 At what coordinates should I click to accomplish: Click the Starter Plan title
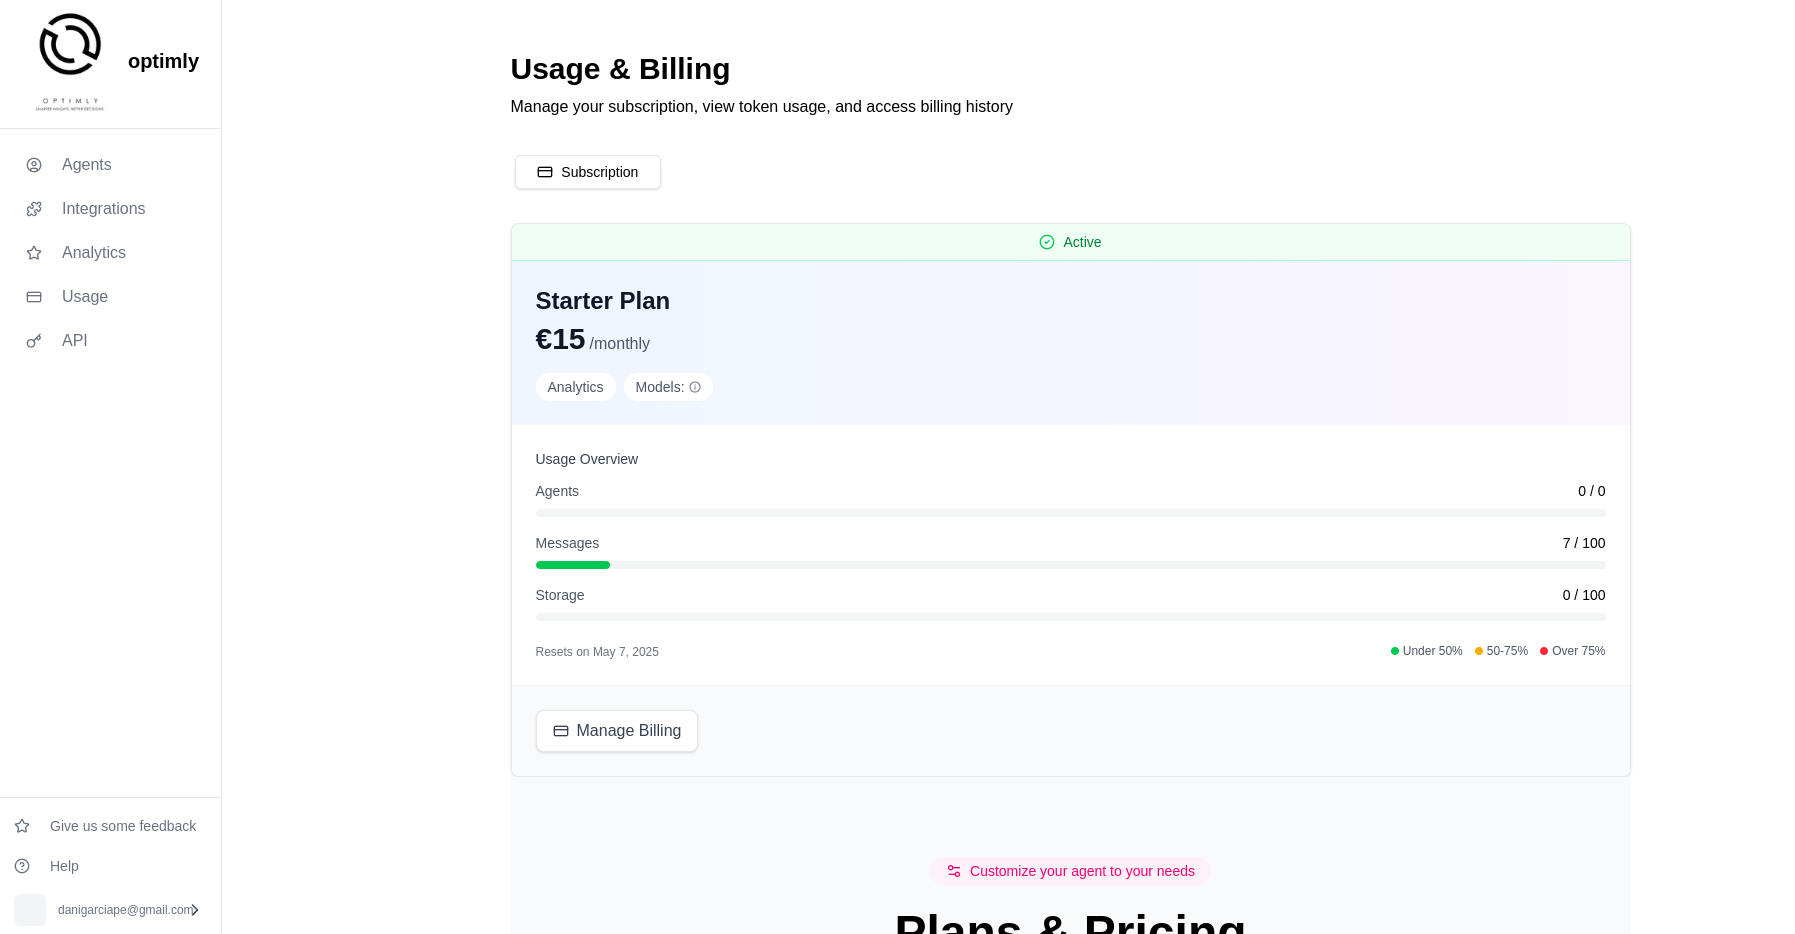[x=603, y=301]
